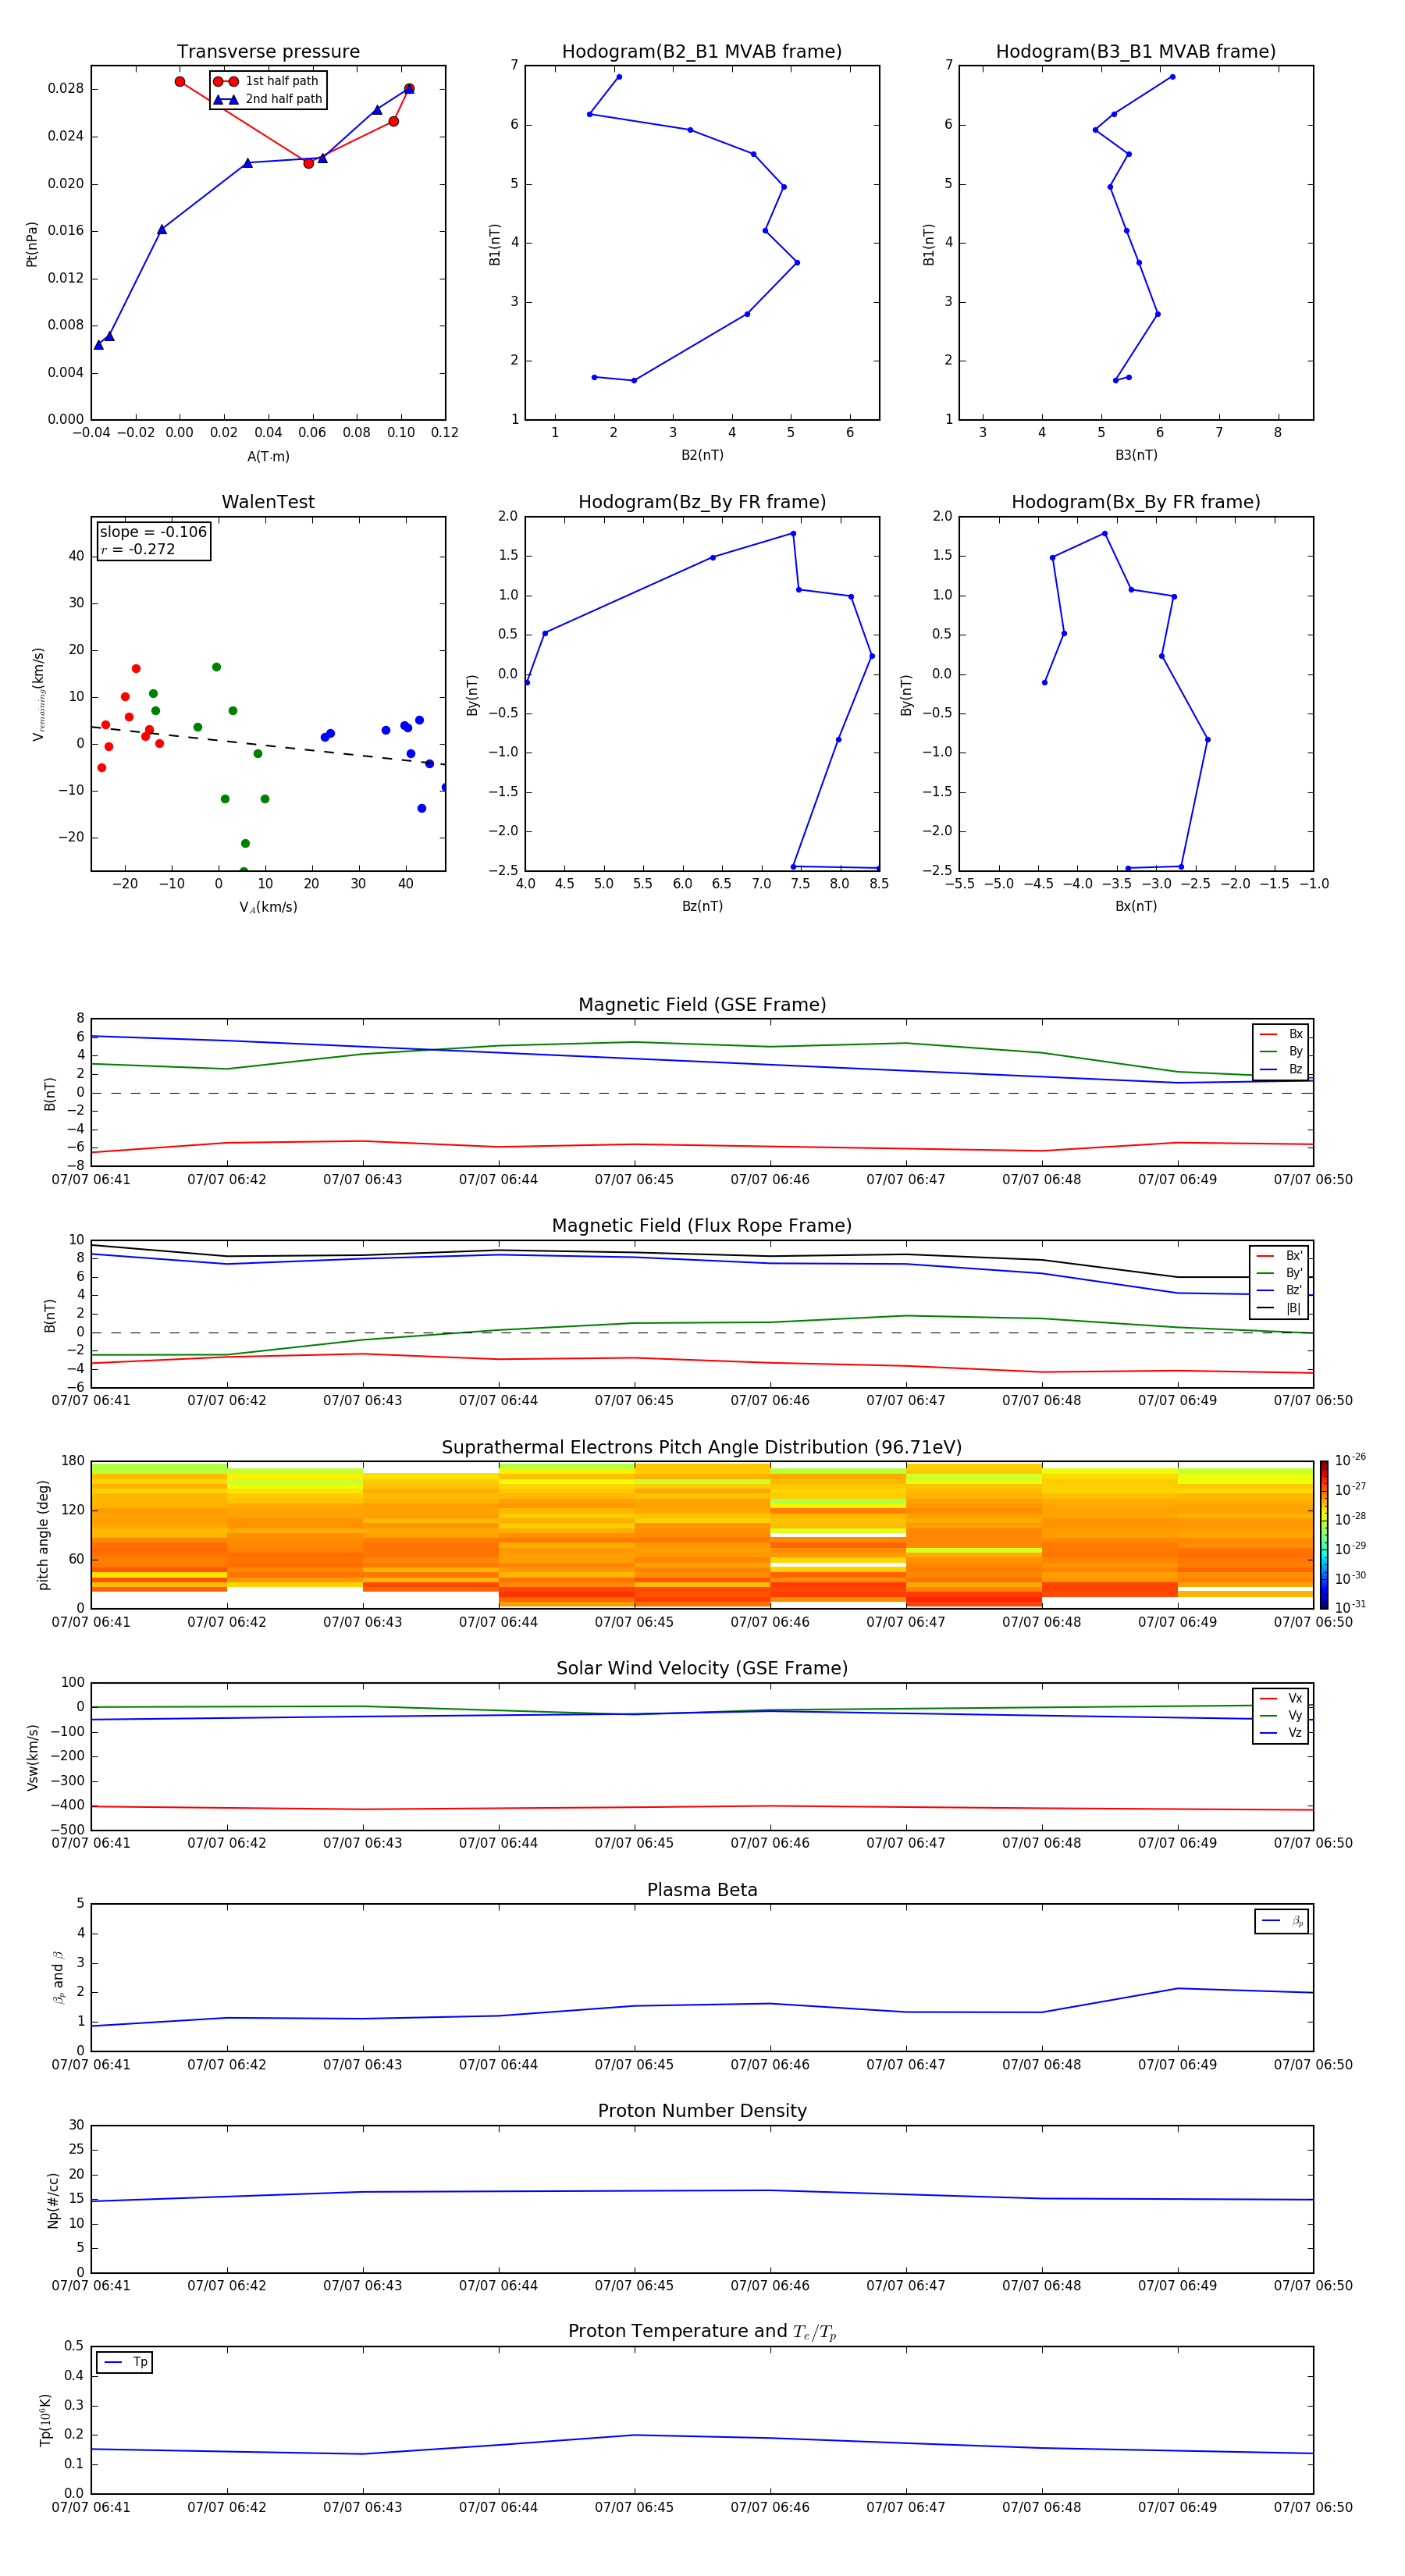Click the 'Pt(nPa)' y-axis label
Screen dimensions: 1405x2576
click(32, 244)
